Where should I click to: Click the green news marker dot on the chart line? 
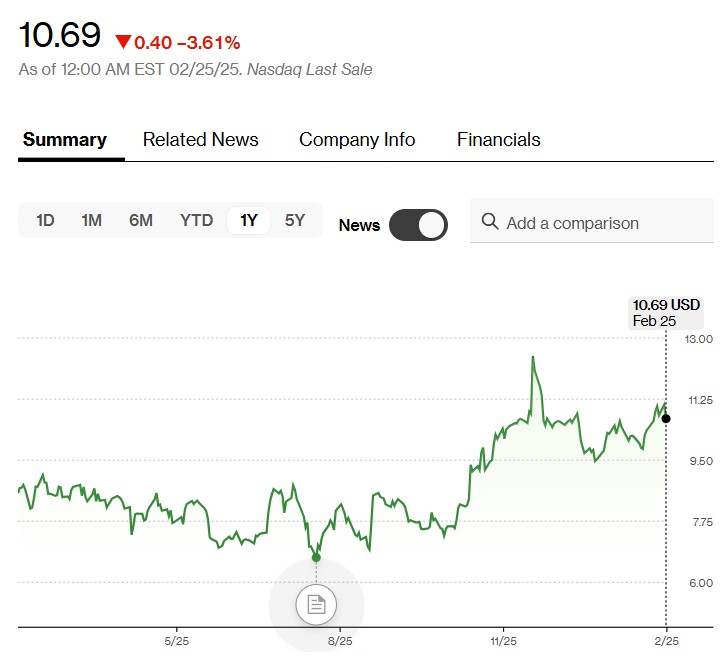click(316, 557)
